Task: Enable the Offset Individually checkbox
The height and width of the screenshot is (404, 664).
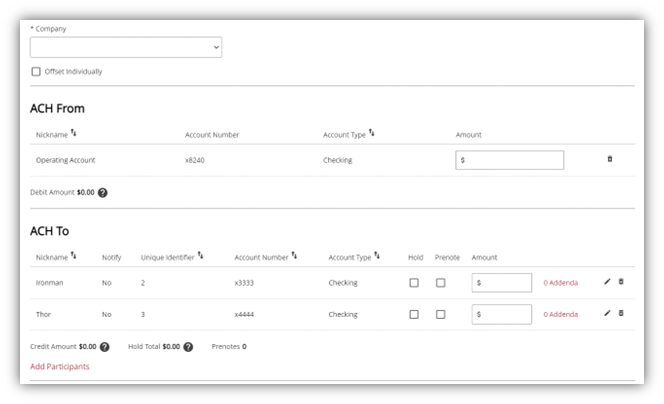Action: [x=36, y=72]
